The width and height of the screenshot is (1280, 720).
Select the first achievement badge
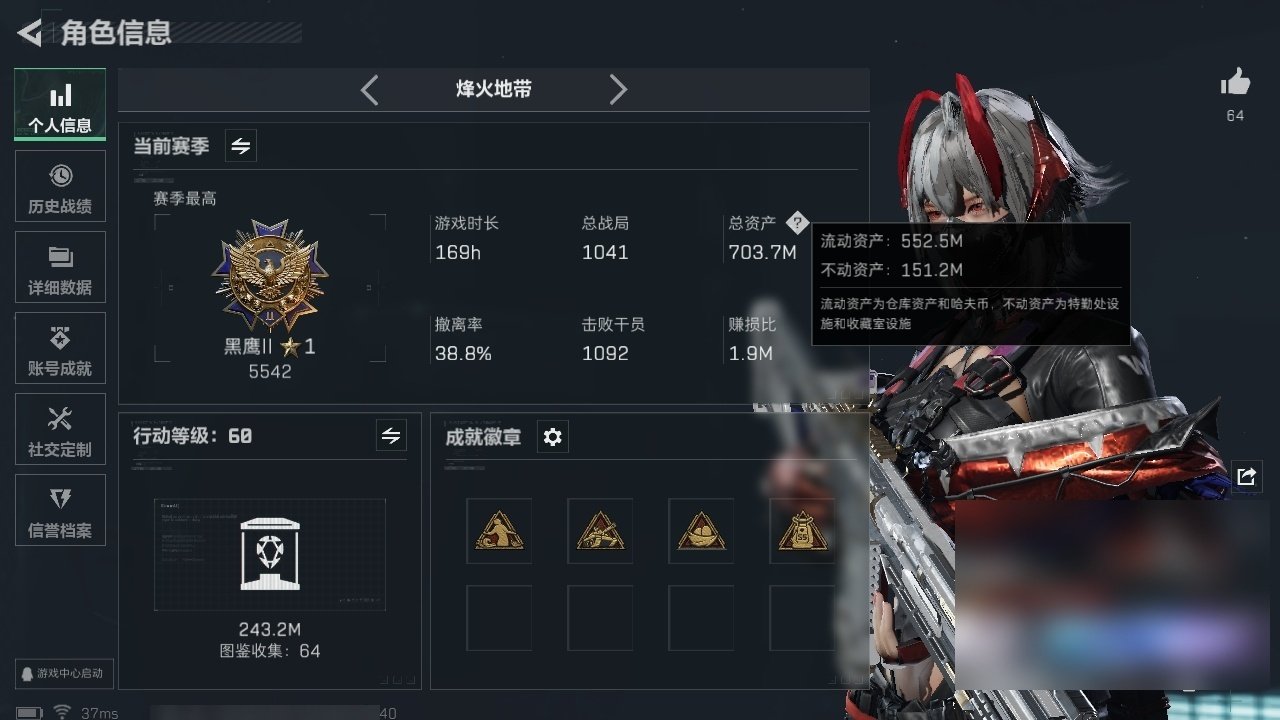[x=499, y=531]
